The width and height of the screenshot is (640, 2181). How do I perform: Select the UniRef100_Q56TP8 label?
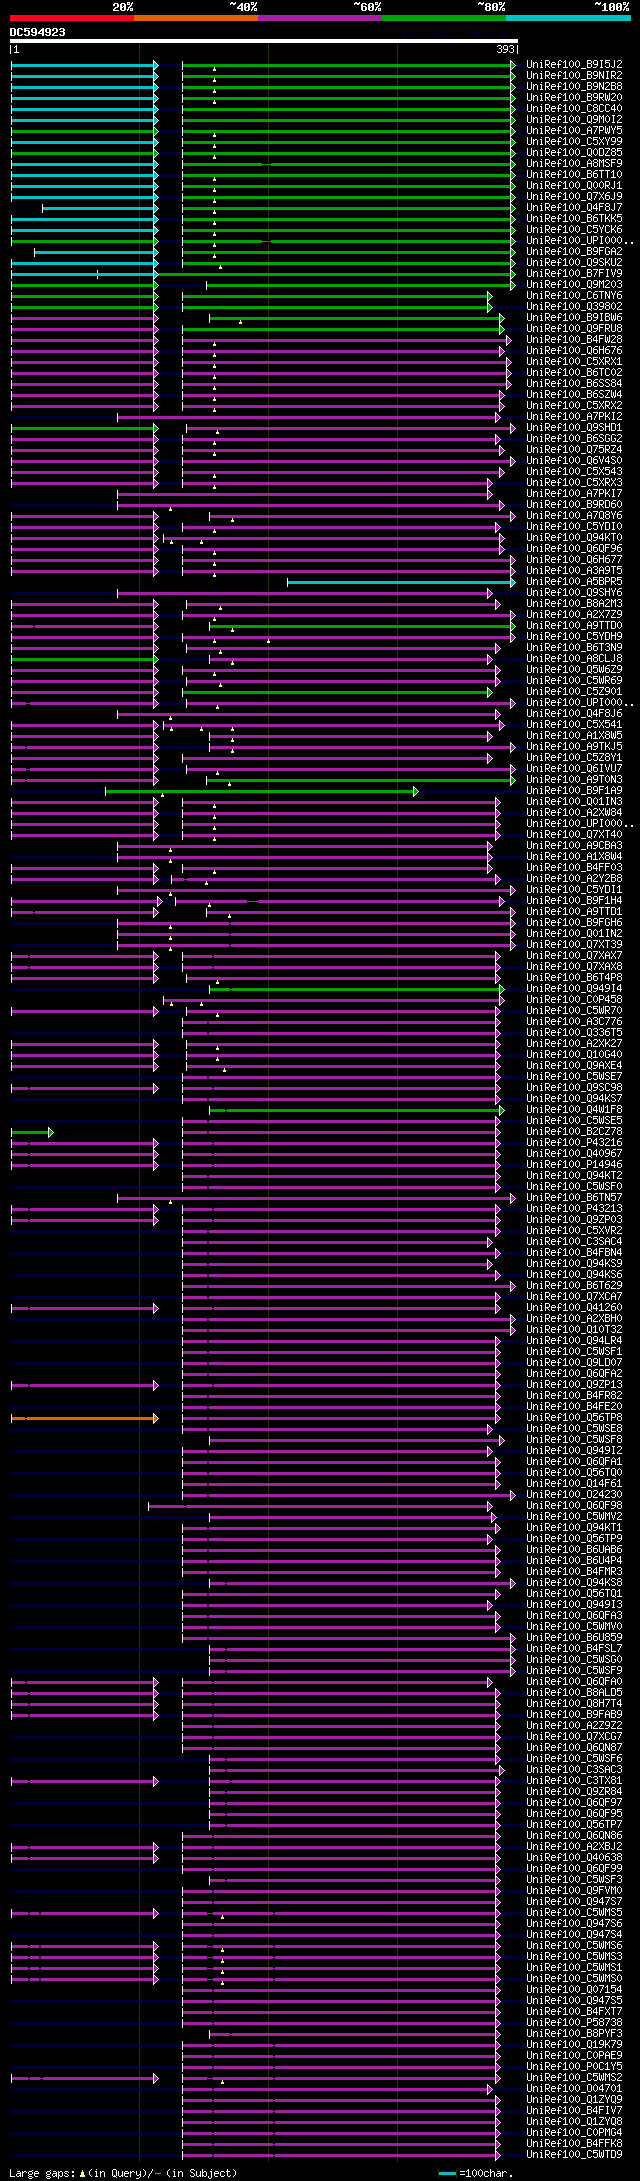[x=574, y=1417]
